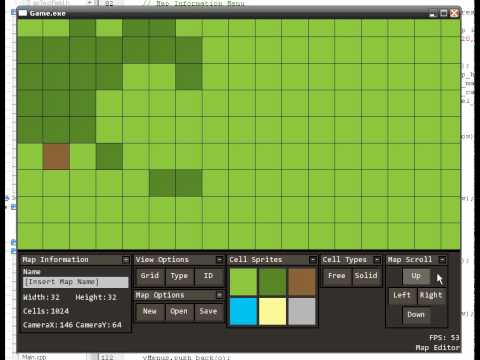Click the Map Editor label
This screenshot has width=480, height=360.
tap(438, 348)
